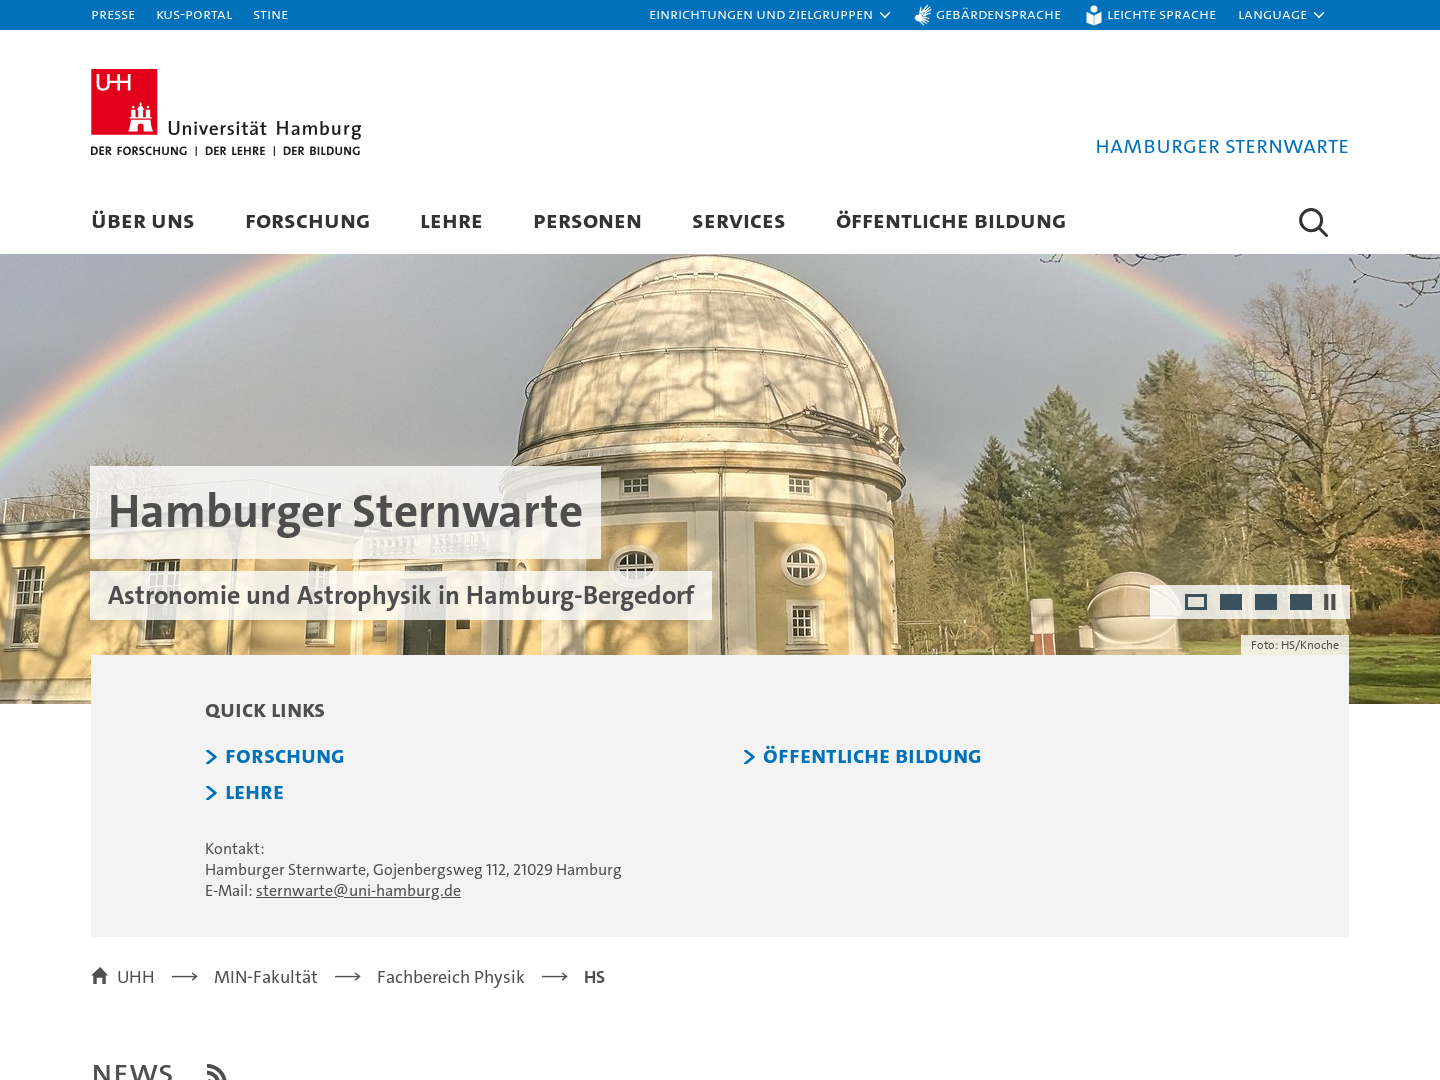
Task: Click the Hamburger Sternwarte header link
Action: tap(1222, 147)
